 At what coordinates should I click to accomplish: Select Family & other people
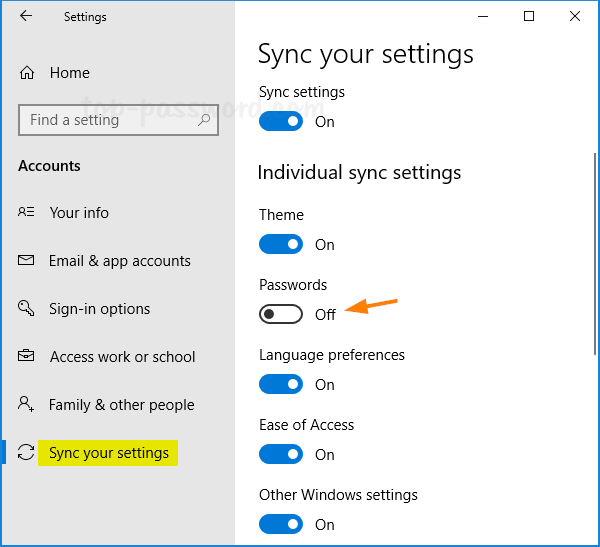(121, 405)
